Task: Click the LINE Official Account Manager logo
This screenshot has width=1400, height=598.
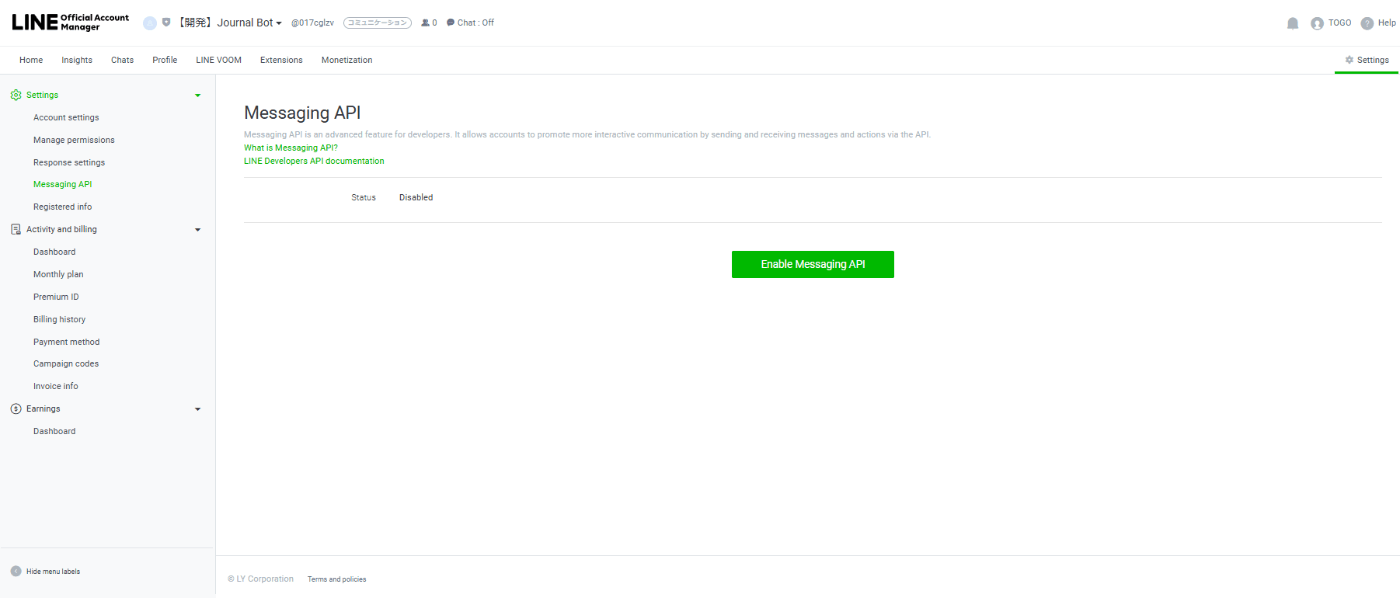Action: click(x=70, y=22)
